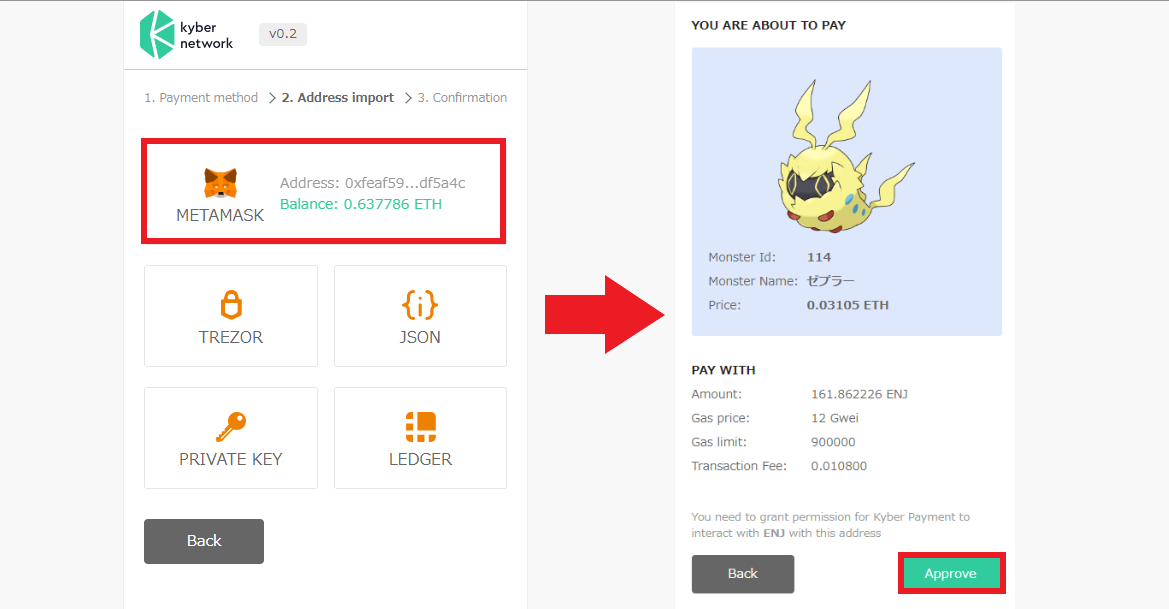1169x609 pixels.
Task: Click Balance 0.637786 ETH text
Action: [361, 204]
